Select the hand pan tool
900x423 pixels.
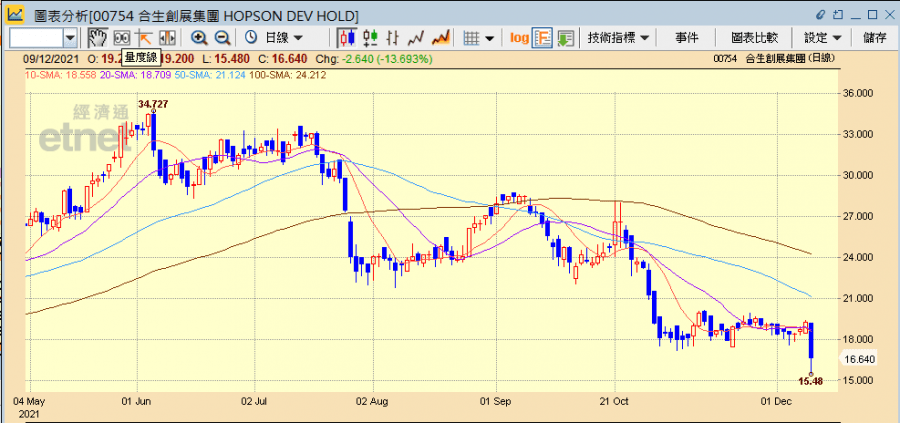(x=97, y=37)
